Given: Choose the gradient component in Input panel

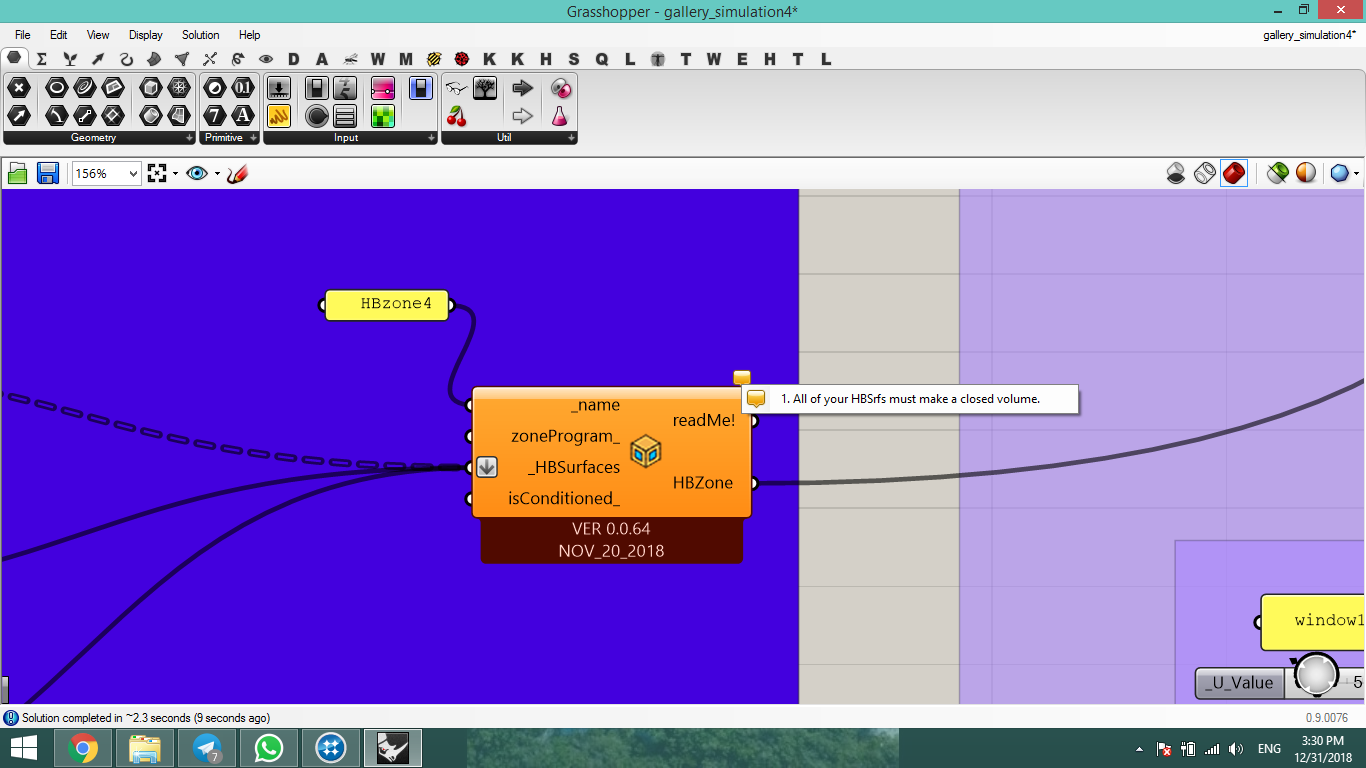Looking at the screenshot, I should point(383,88).
